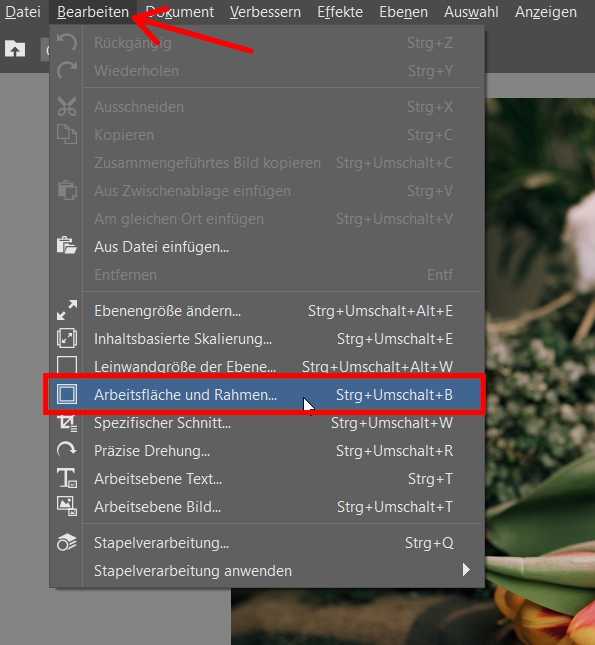Click the clipboard icon for Aus Zwischenablage einfügen
The height and width of the screenshot is (645, 595).
click(67, 190)
